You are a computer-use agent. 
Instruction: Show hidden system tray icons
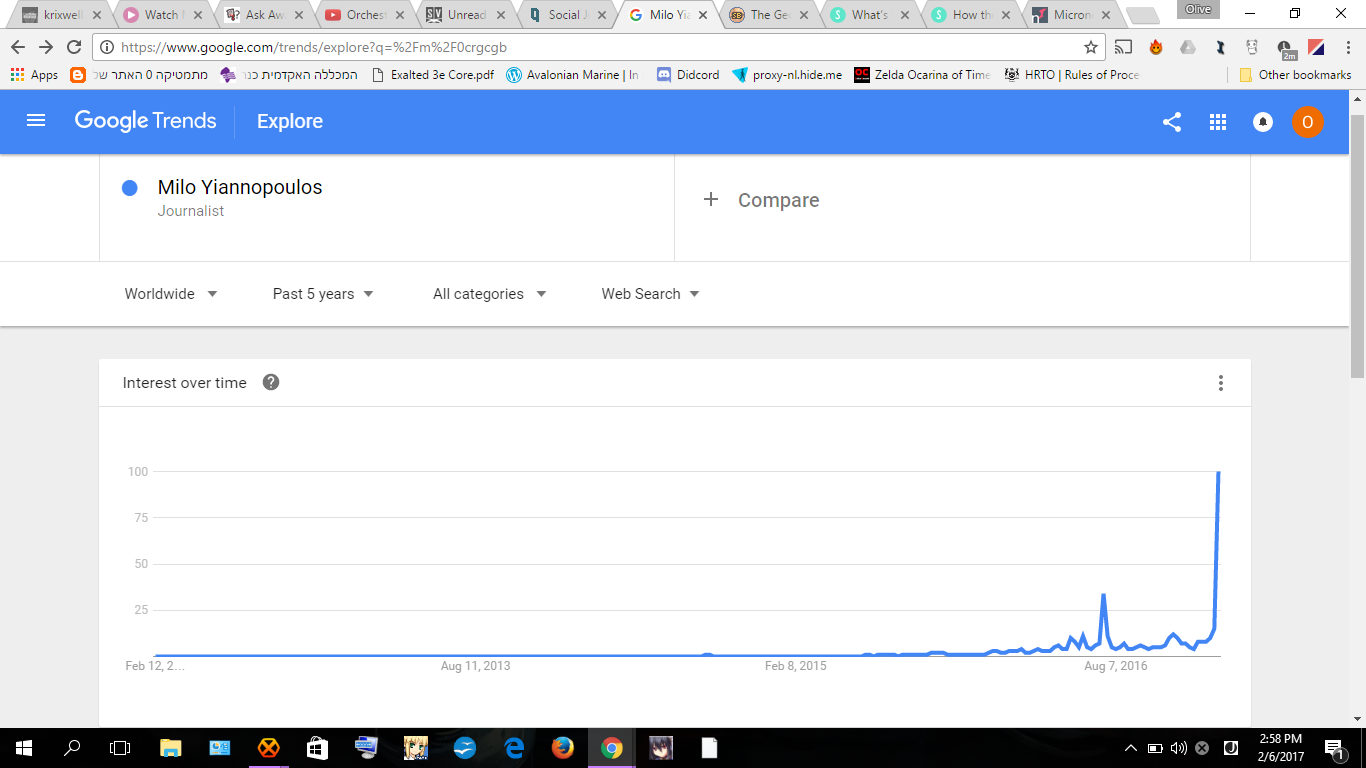pos(1131,748)
